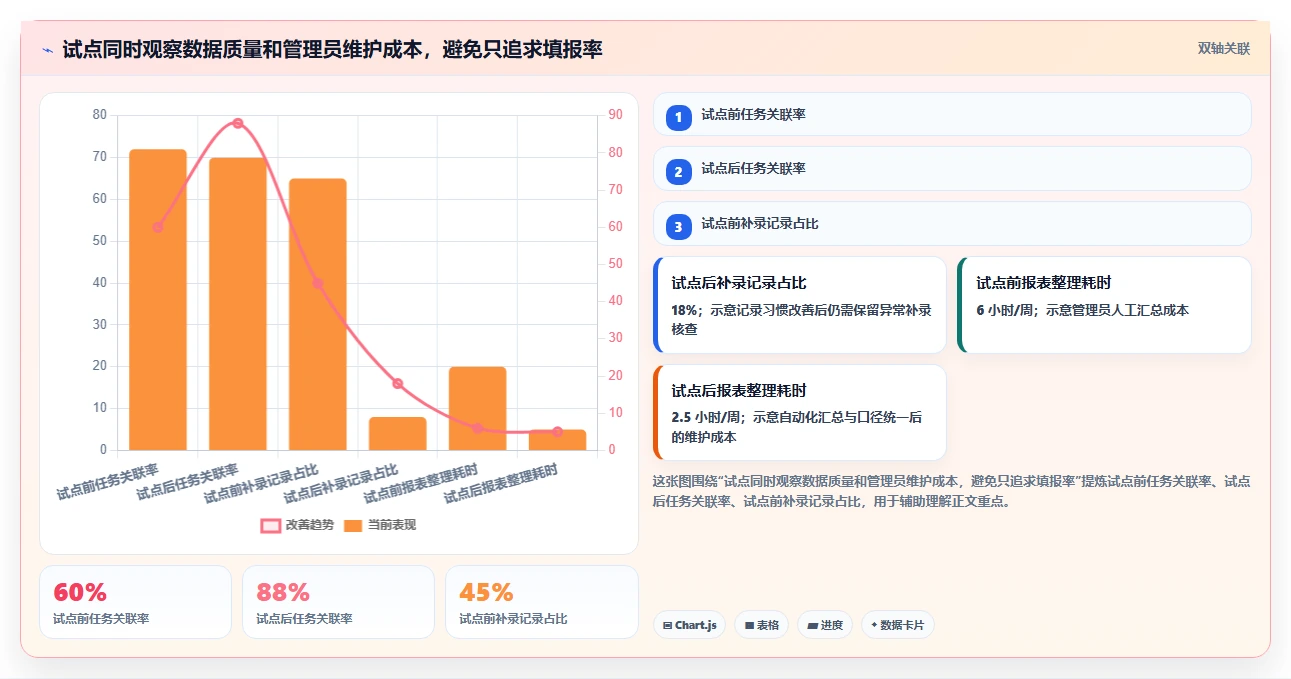
Task: Select the 试点后任务关联率 list row
Action: (952, 168)
